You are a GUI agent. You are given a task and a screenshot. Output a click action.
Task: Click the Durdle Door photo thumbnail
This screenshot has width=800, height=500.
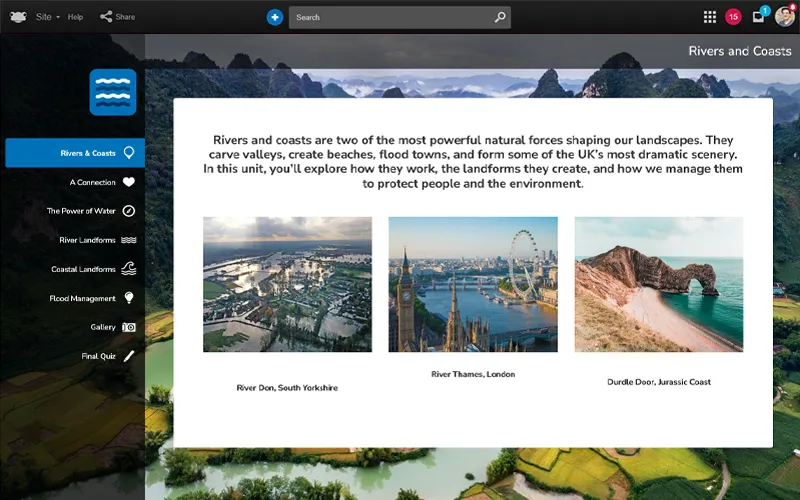coord(658,284)
